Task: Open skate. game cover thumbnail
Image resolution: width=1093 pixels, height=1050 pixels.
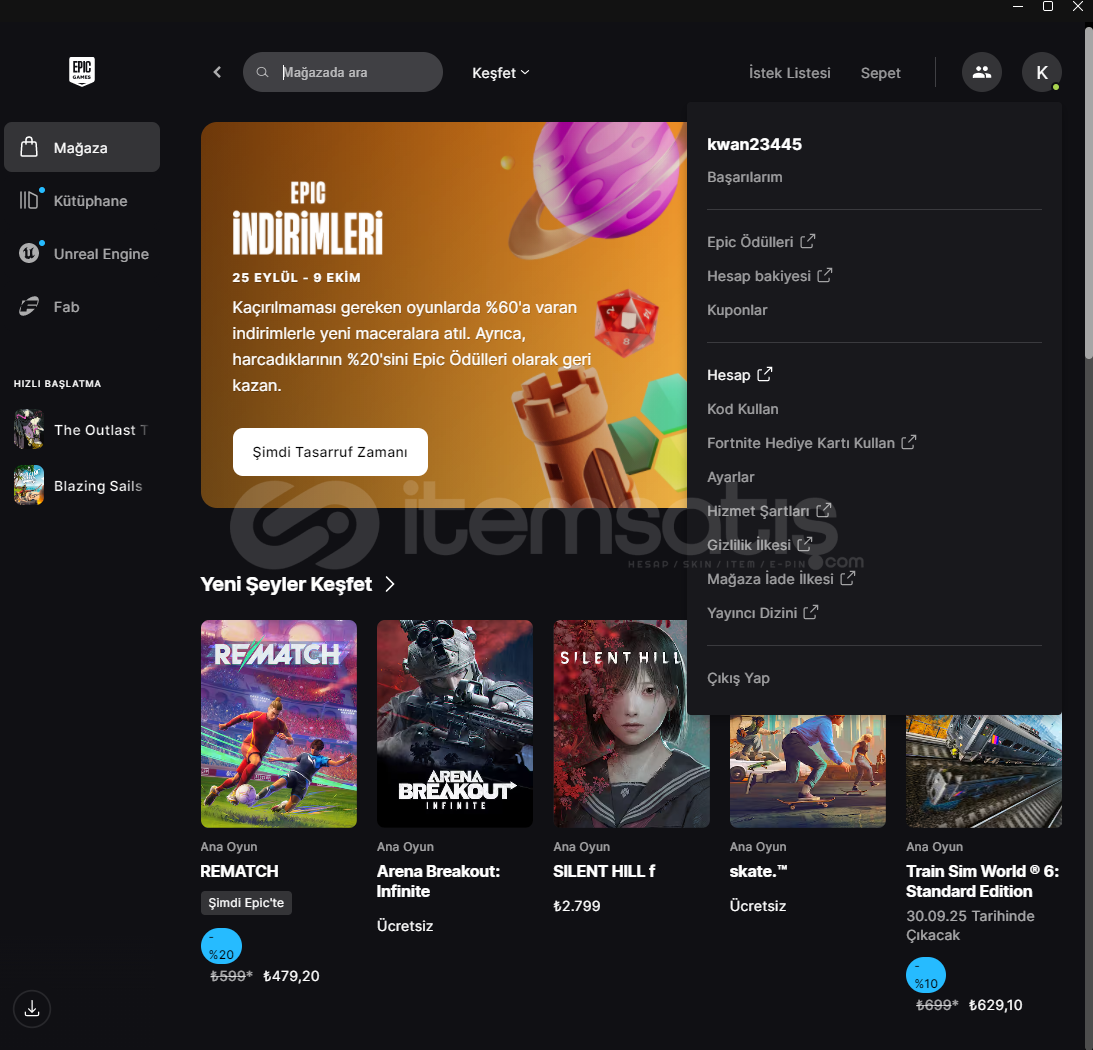Action: [807, 771]
